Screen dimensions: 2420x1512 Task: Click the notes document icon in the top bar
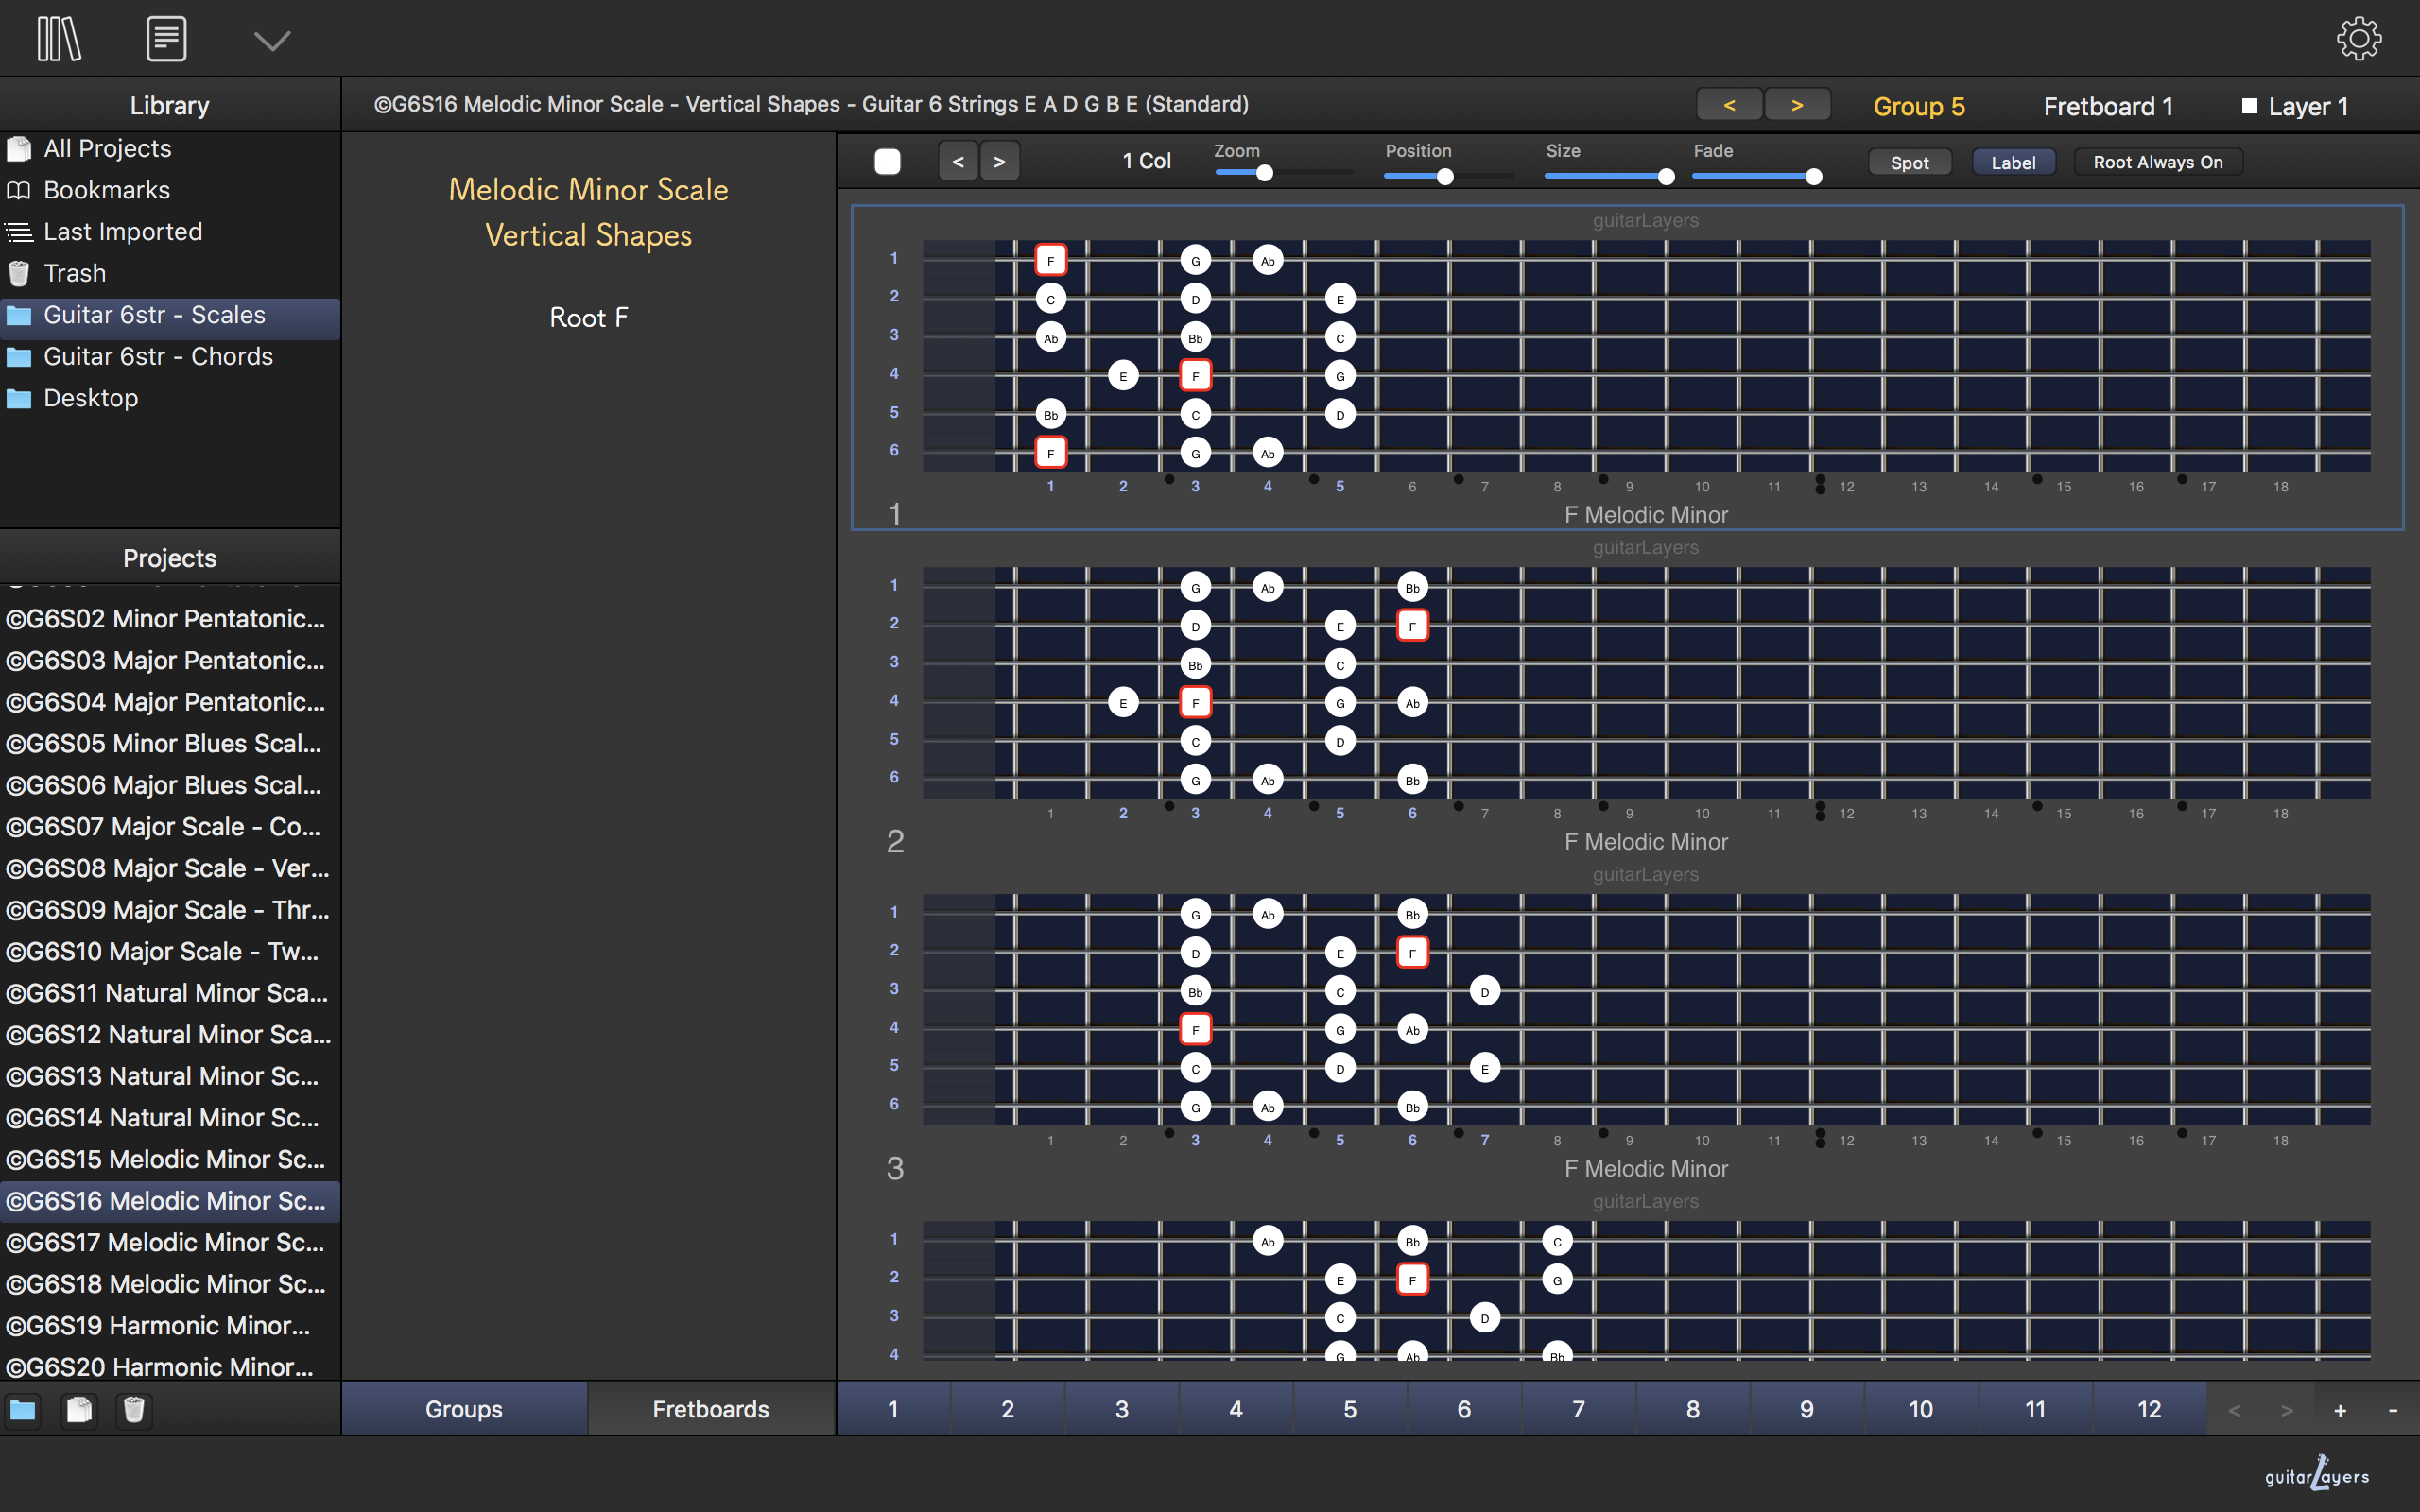click(x=166, y=40)
